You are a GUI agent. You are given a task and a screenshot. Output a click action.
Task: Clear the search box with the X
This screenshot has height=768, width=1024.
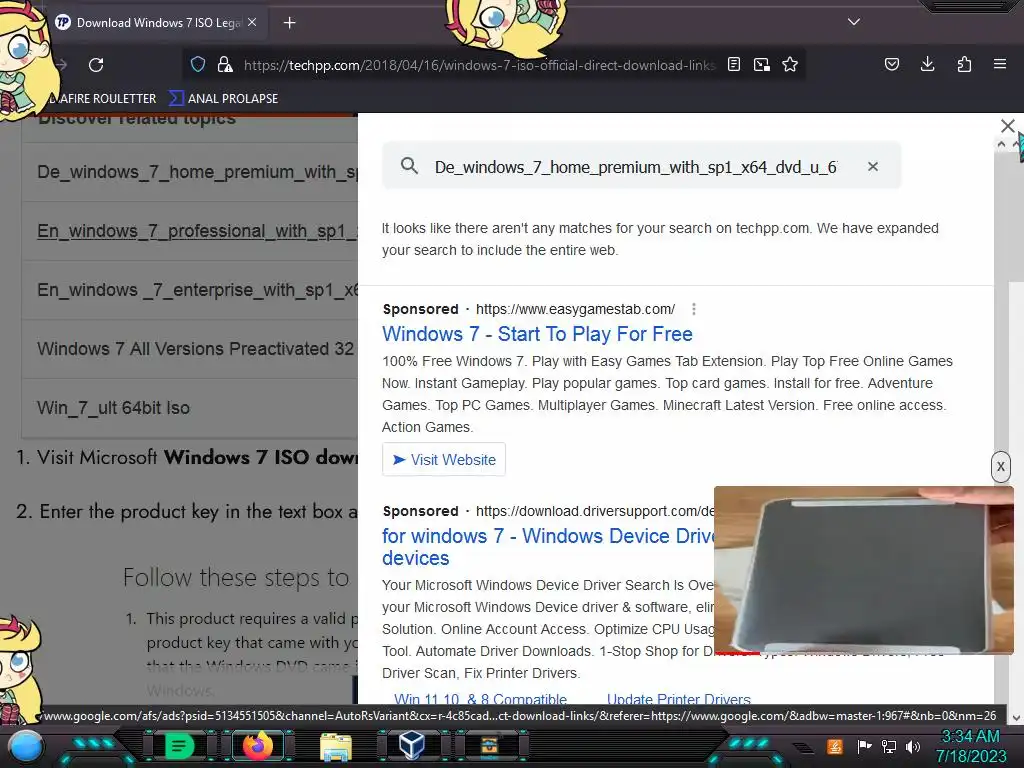coord(872,167)
